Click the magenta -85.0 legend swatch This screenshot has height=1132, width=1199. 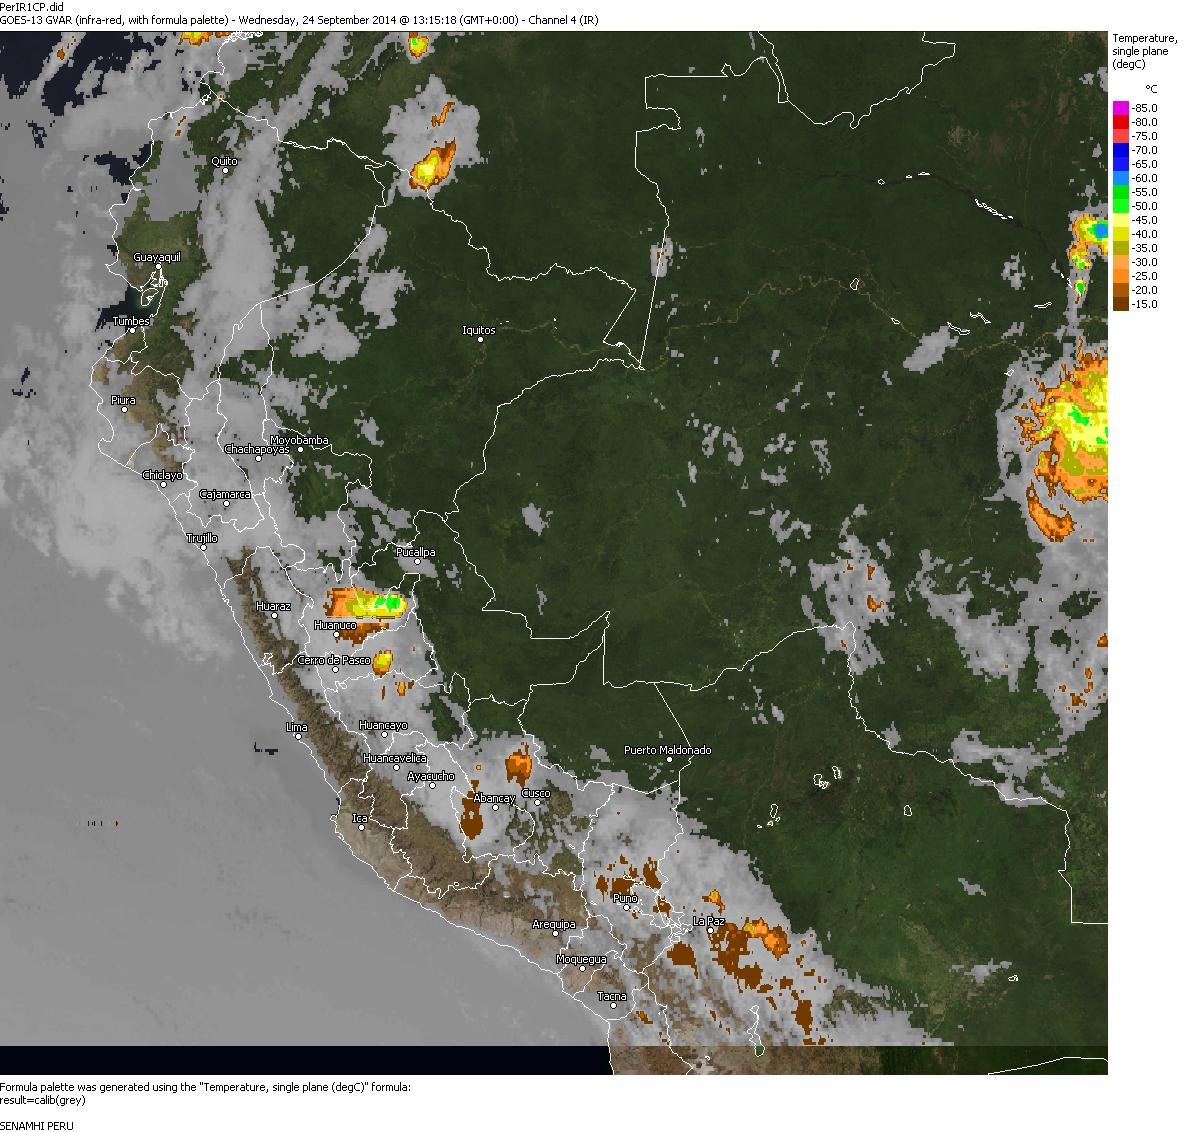[1121, 108]
